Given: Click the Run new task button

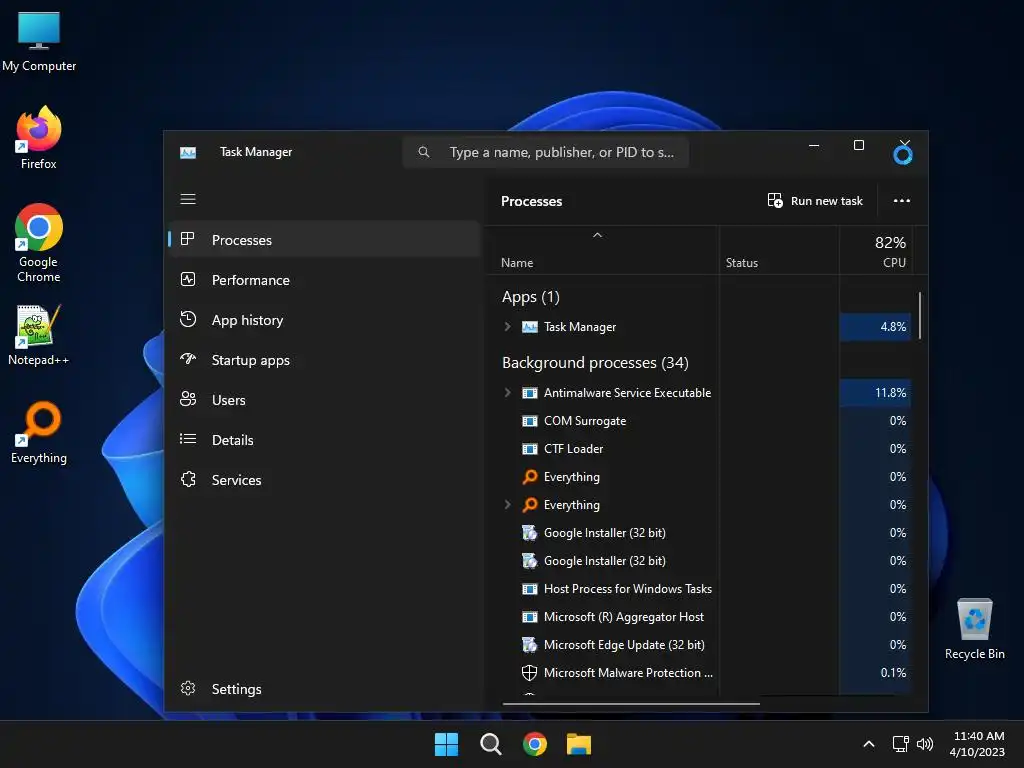Looking at the screenshot, I should 815,200.
